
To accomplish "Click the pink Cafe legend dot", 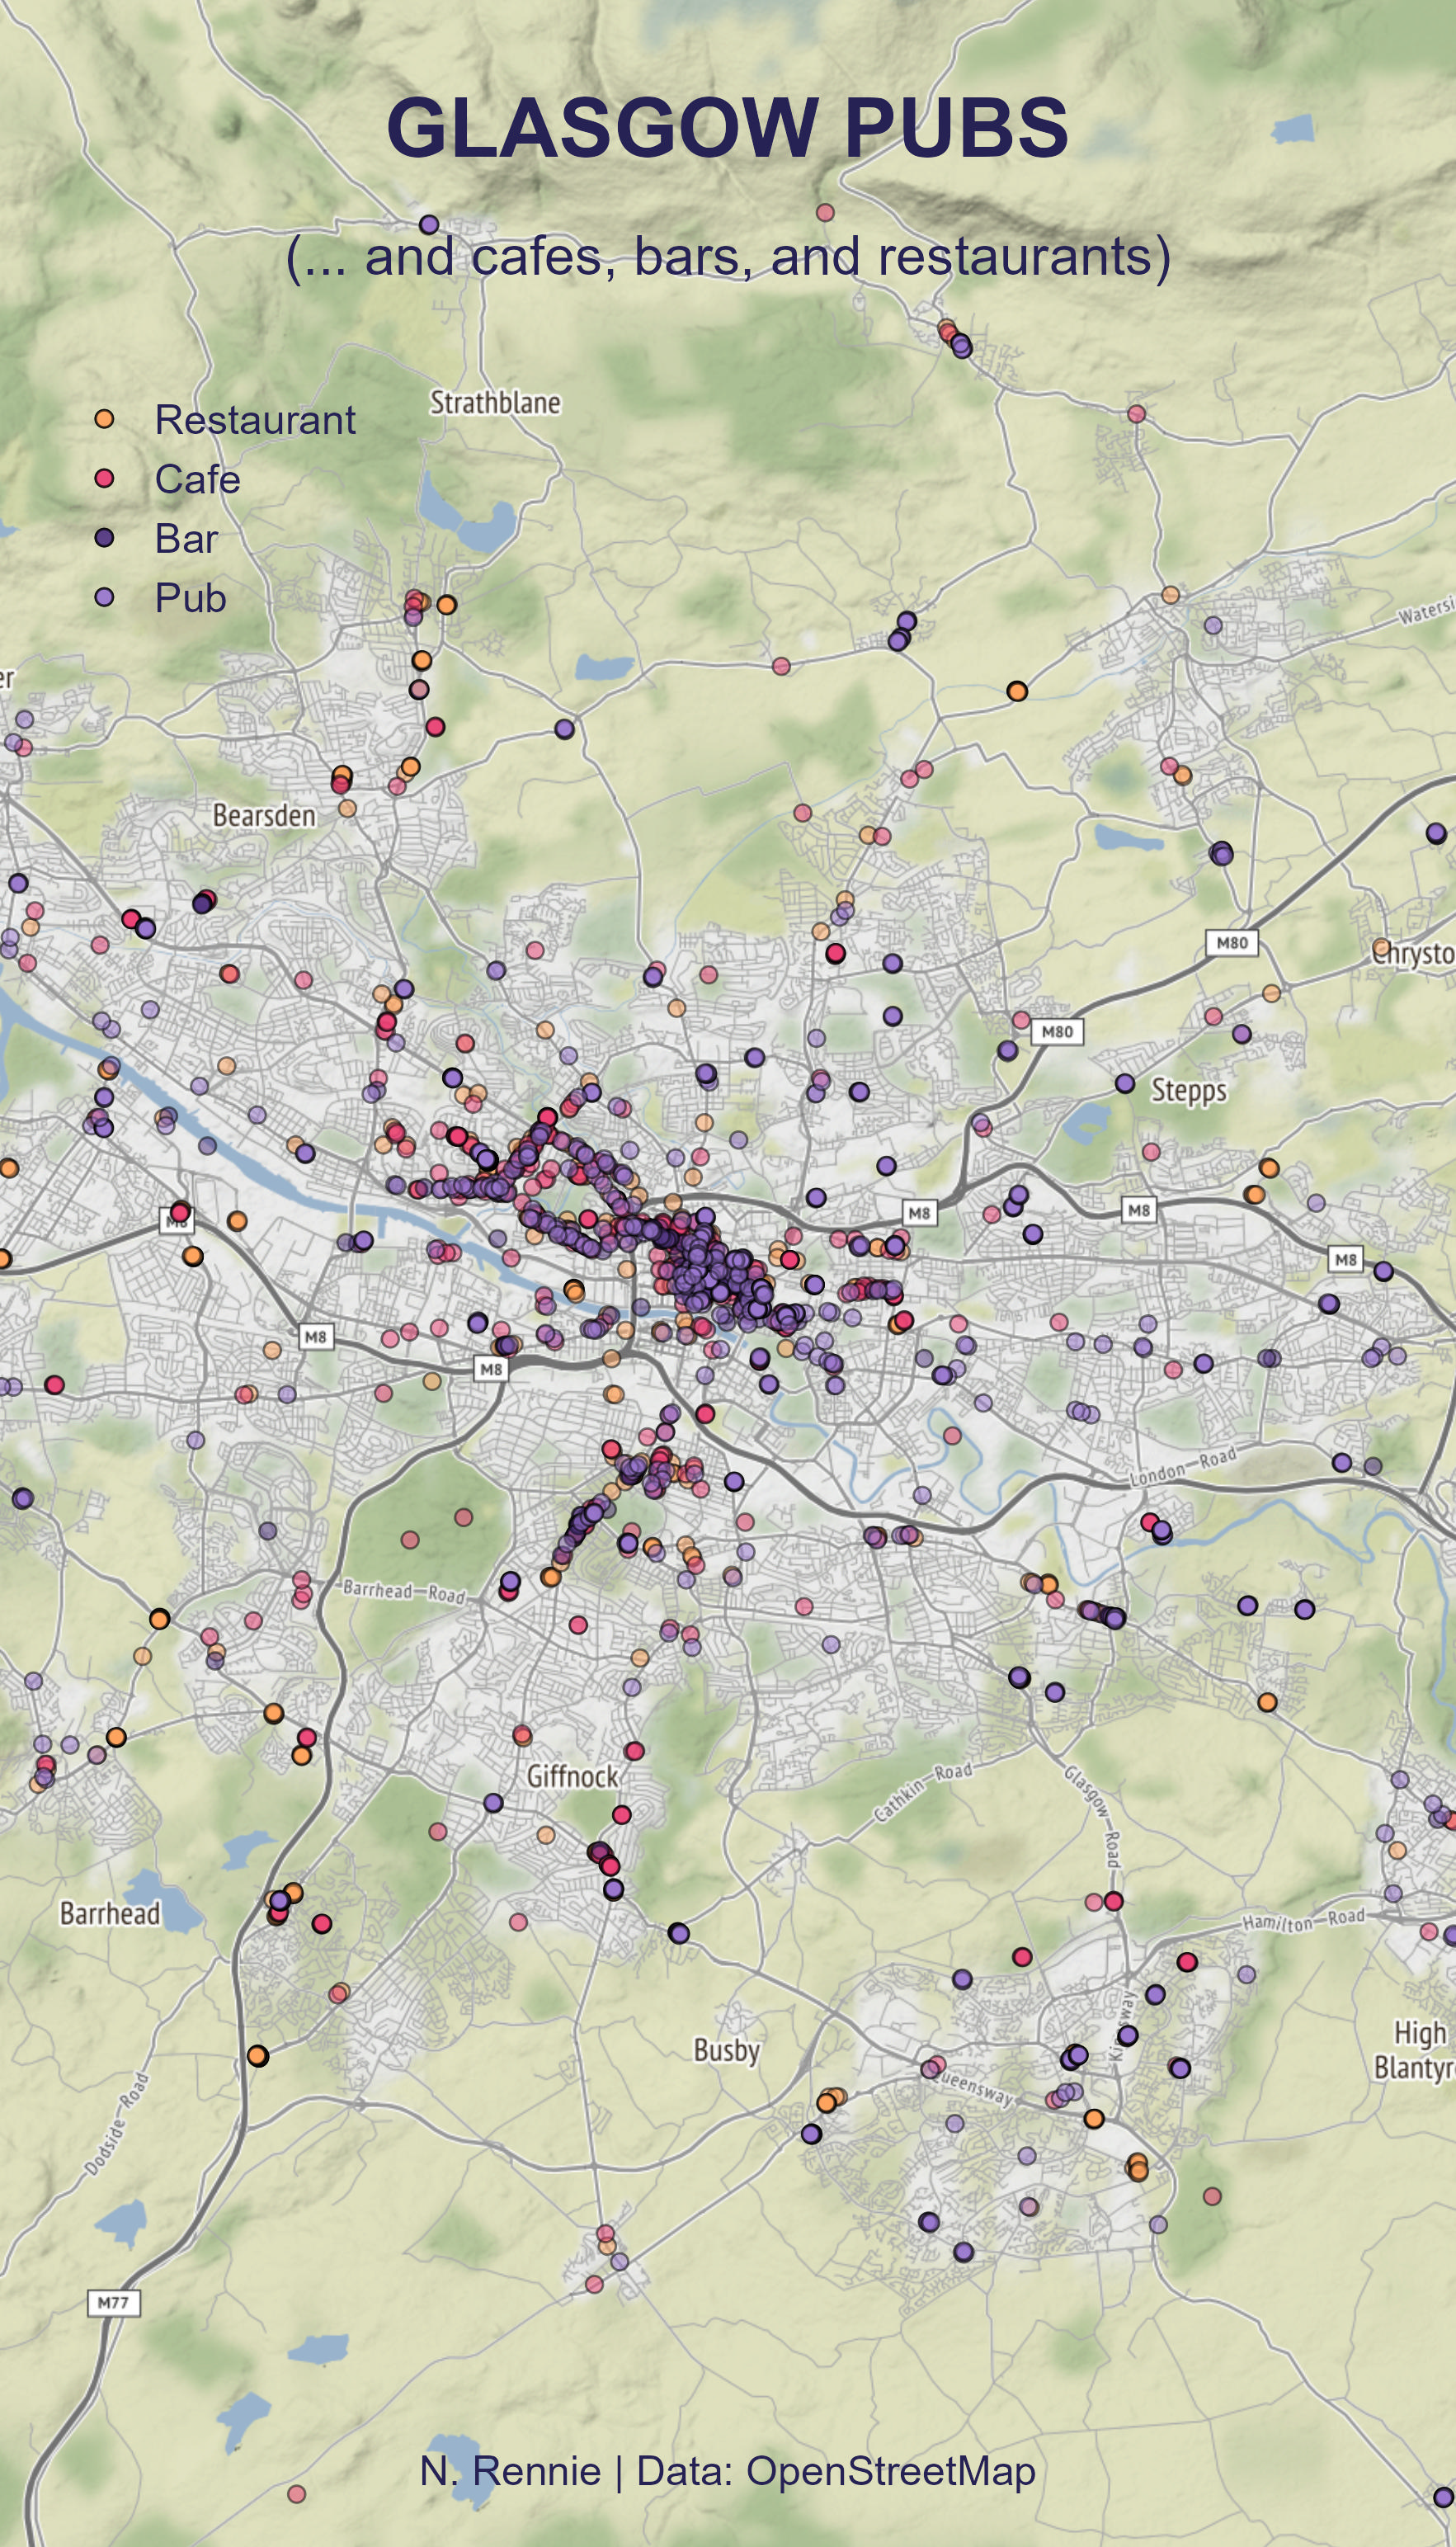I will [104, 478].
